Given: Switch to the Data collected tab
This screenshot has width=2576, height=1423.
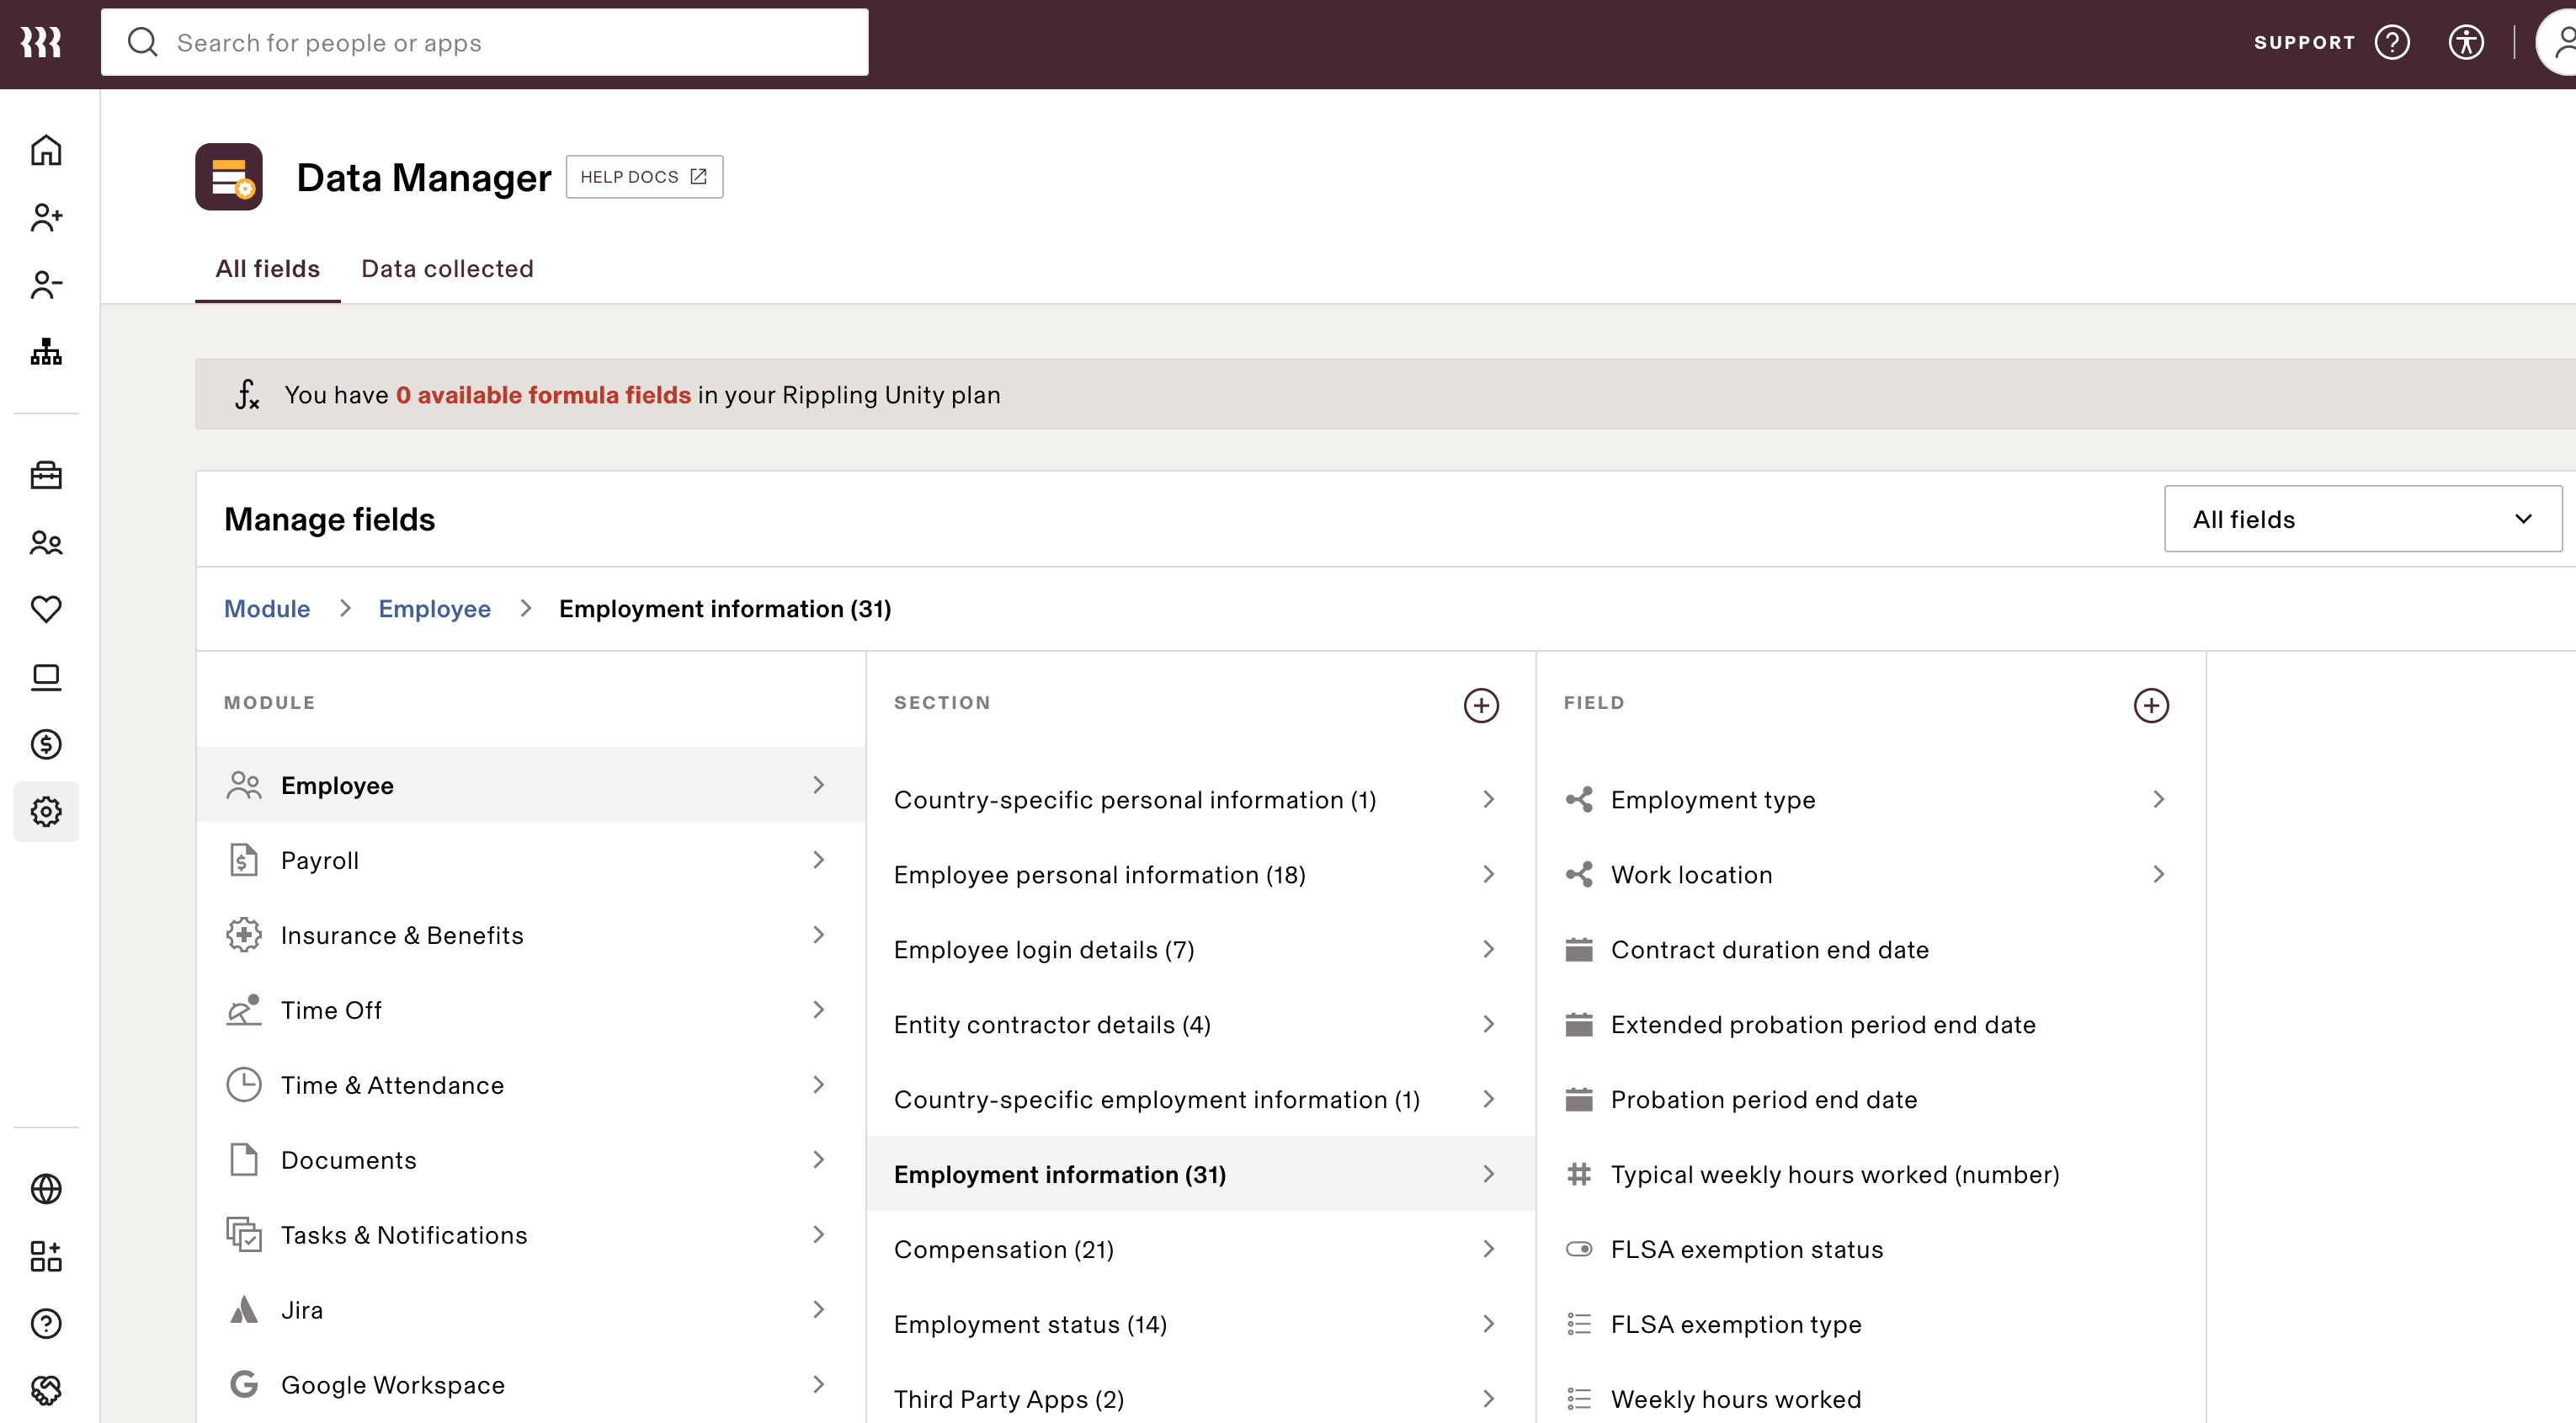Looking at the screenshot, I should pyautogui.click(x=447, y=268).
